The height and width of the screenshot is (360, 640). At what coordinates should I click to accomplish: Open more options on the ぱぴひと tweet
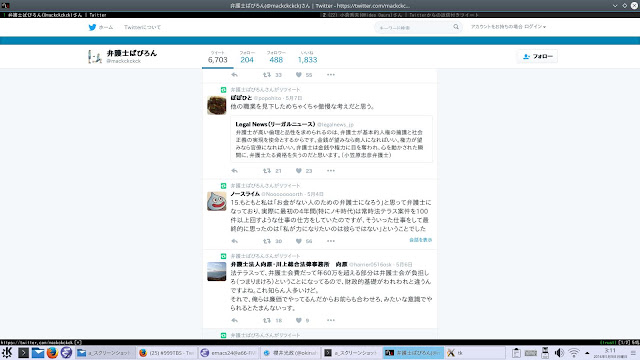coord(331,171)
